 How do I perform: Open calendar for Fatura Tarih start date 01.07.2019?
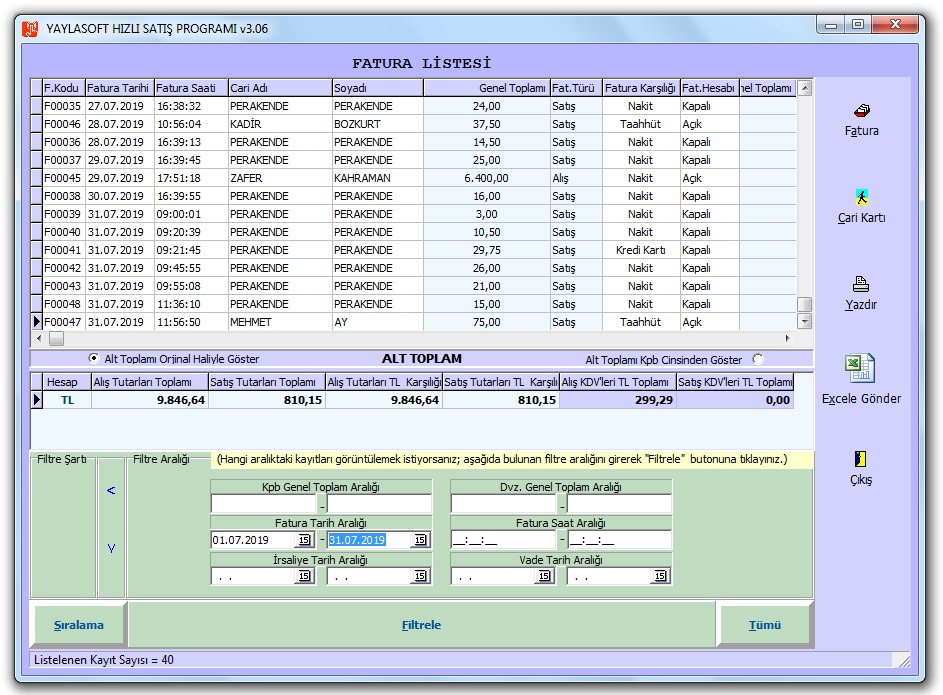pyautogui.click(x=304, y=540)
